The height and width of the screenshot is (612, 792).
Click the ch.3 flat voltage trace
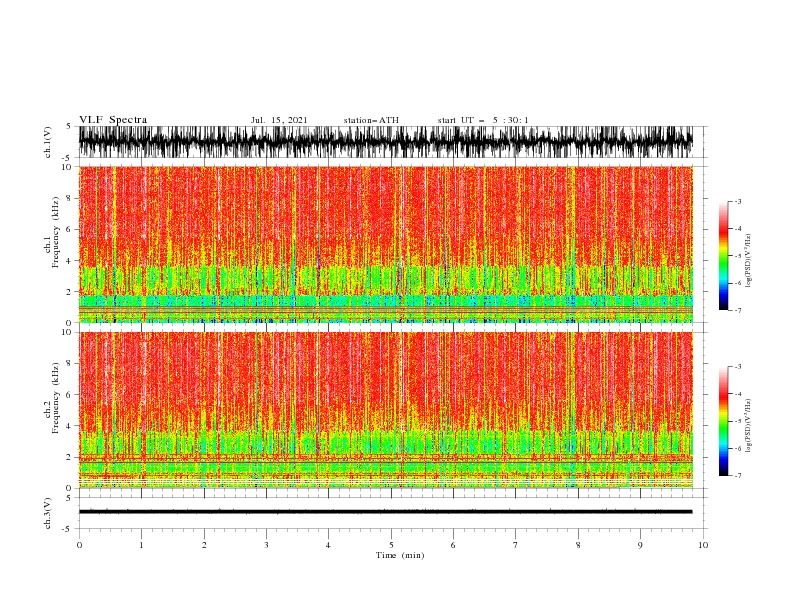pos(385,512)
